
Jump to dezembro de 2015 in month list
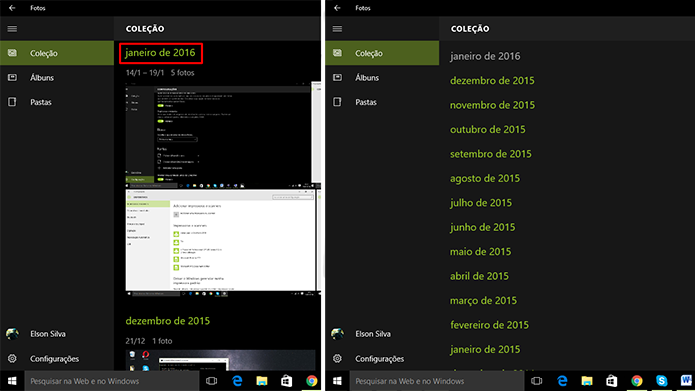pyautogui.click(x=492, y=81)
